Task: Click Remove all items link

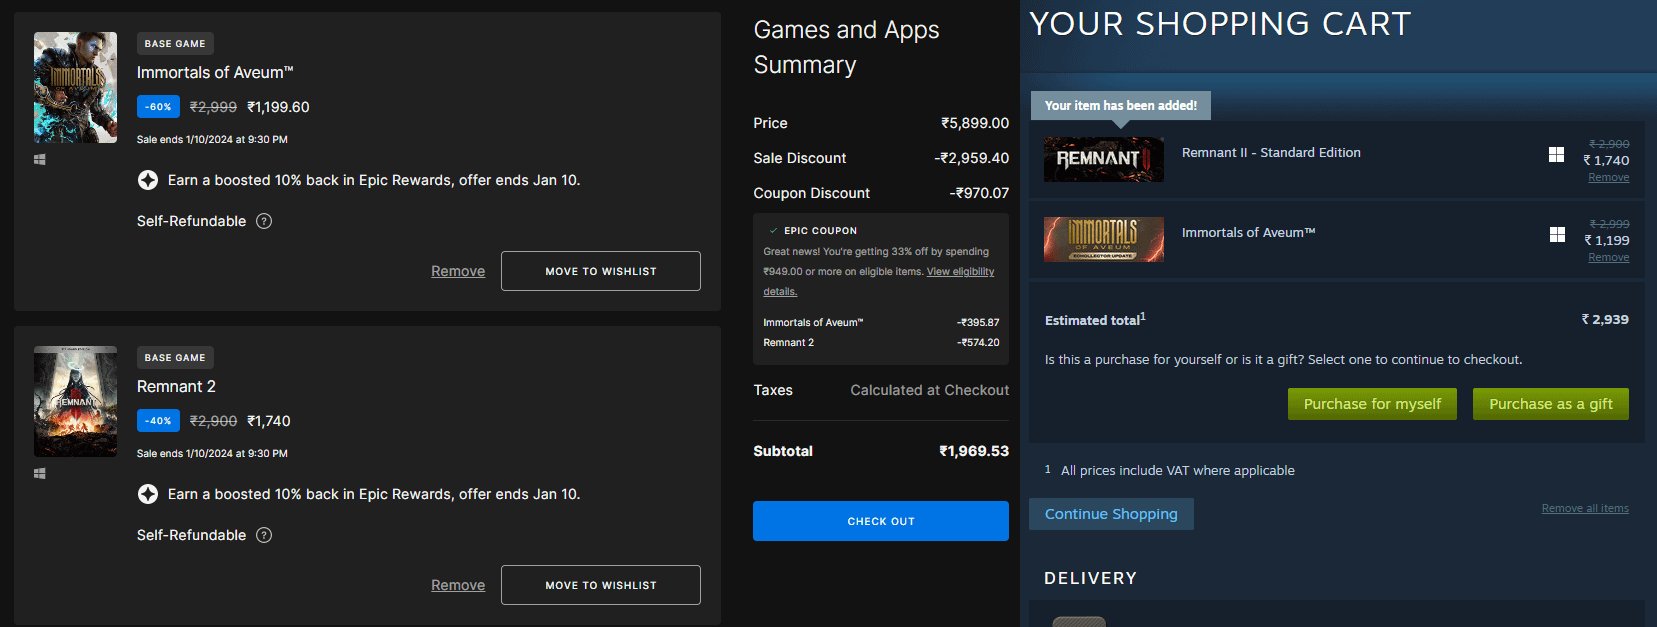Action: point(1585,508)
